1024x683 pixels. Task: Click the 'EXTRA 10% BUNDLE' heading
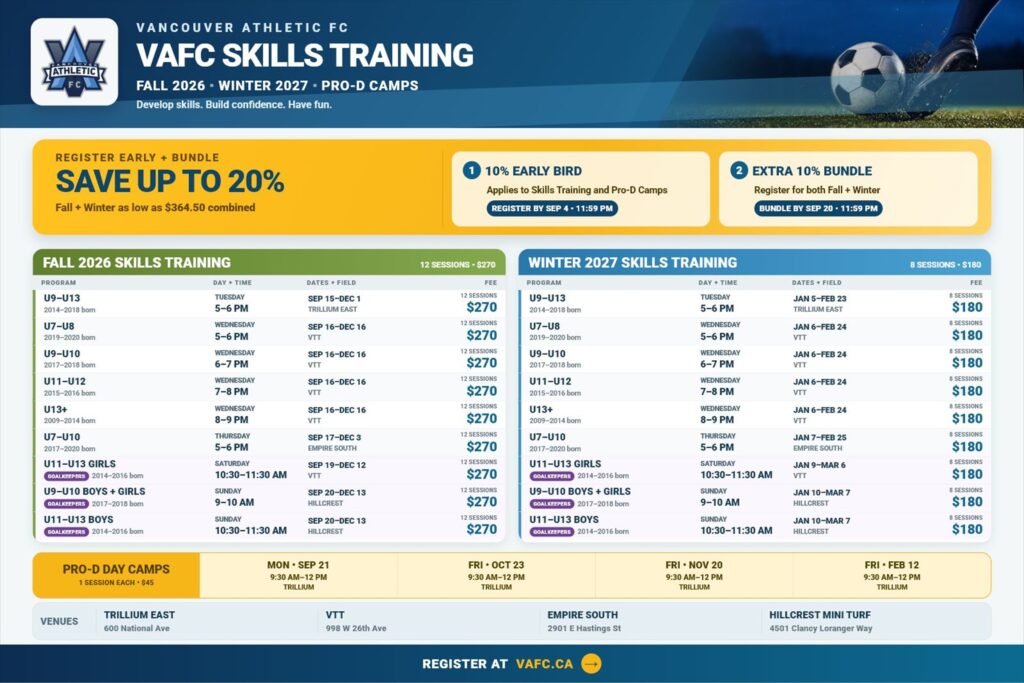pyautogui.click(x=812, y=171)
